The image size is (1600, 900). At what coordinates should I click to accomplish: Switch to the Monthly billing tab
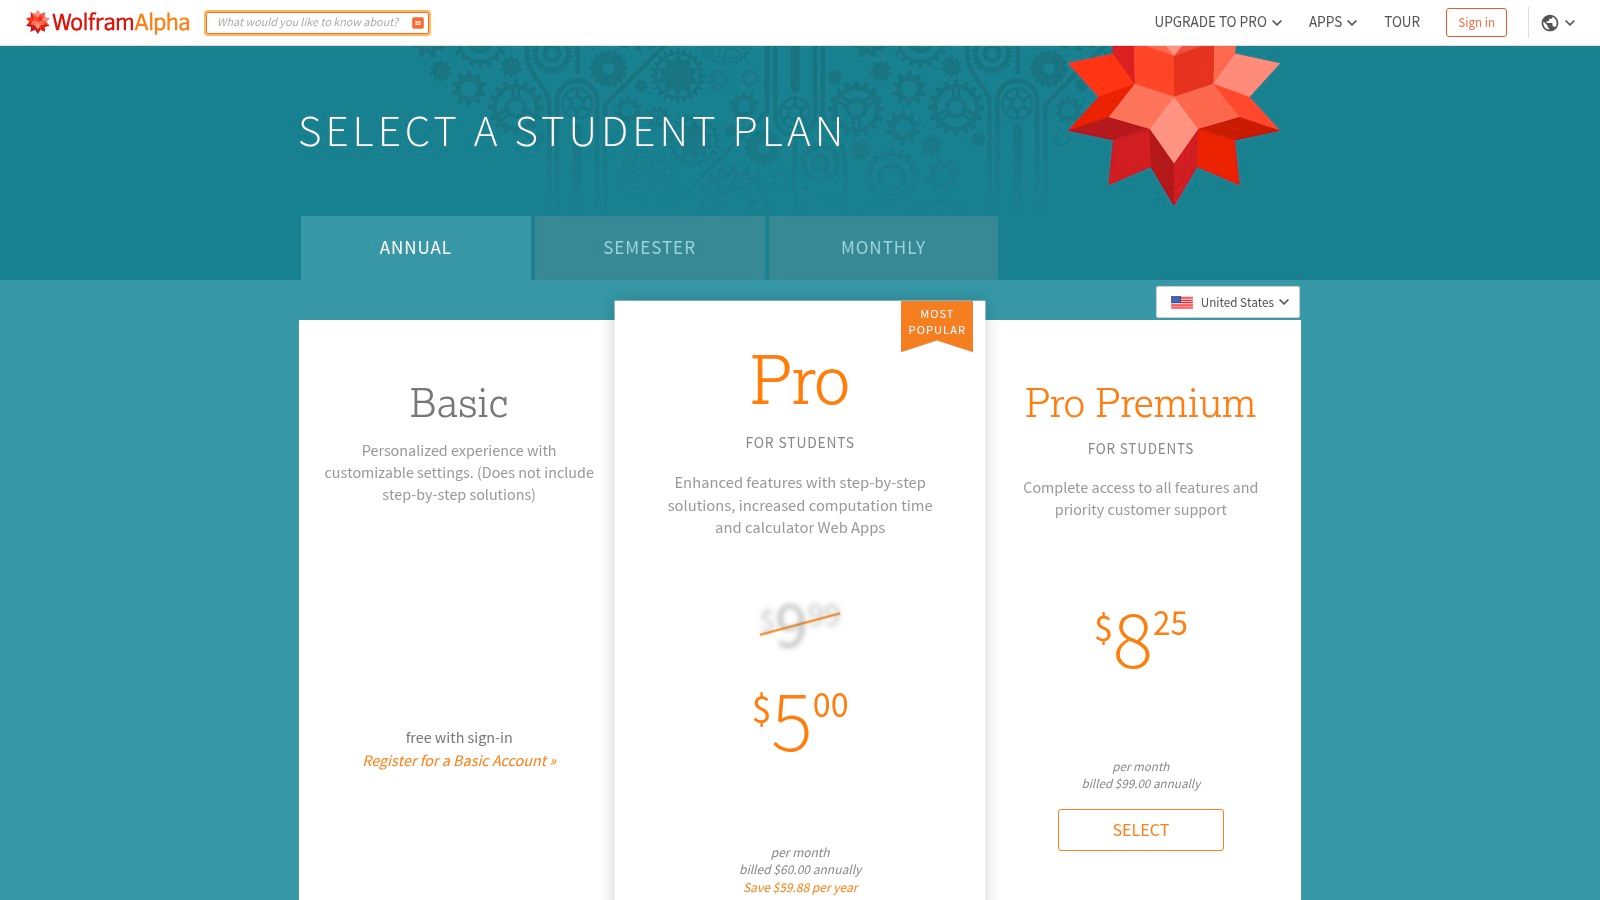pyautogui.click(x=883, y=248)
